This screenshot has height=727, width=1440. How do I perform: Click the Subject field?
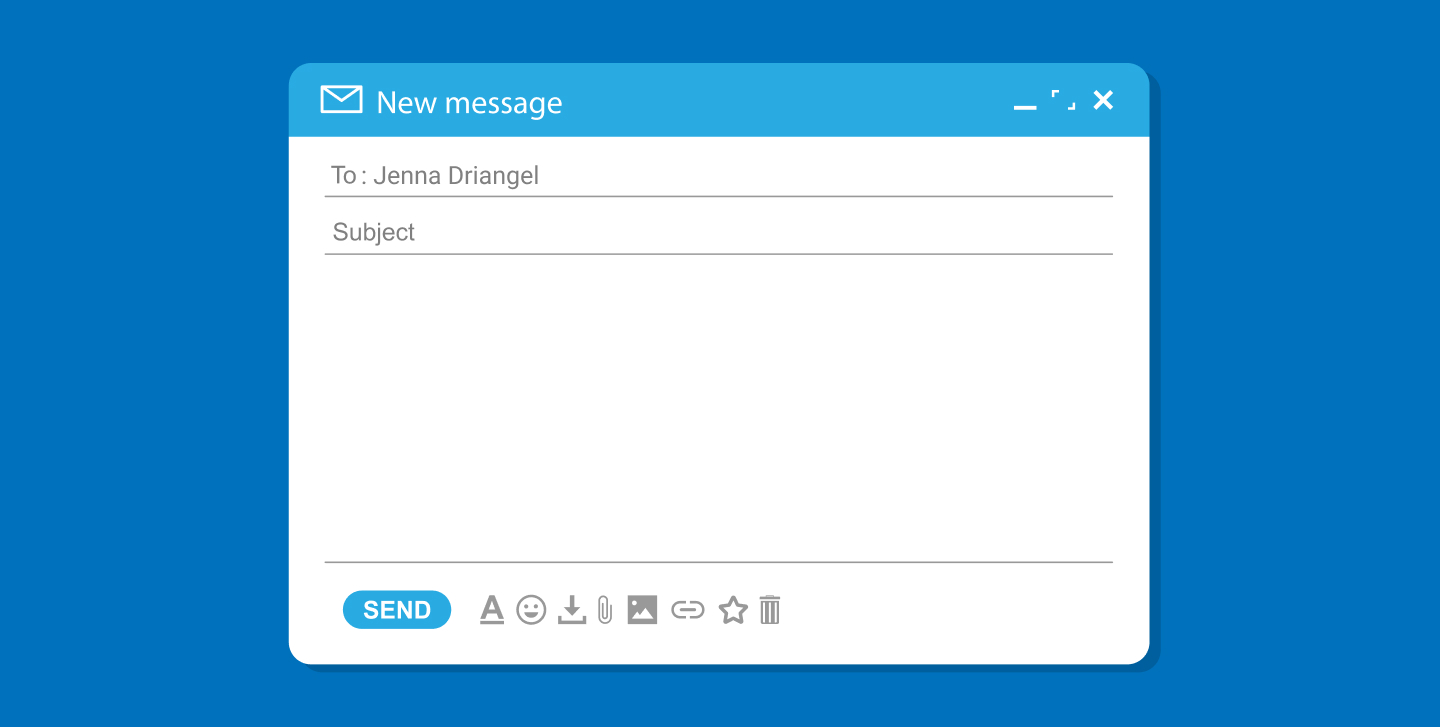[718, 232]
